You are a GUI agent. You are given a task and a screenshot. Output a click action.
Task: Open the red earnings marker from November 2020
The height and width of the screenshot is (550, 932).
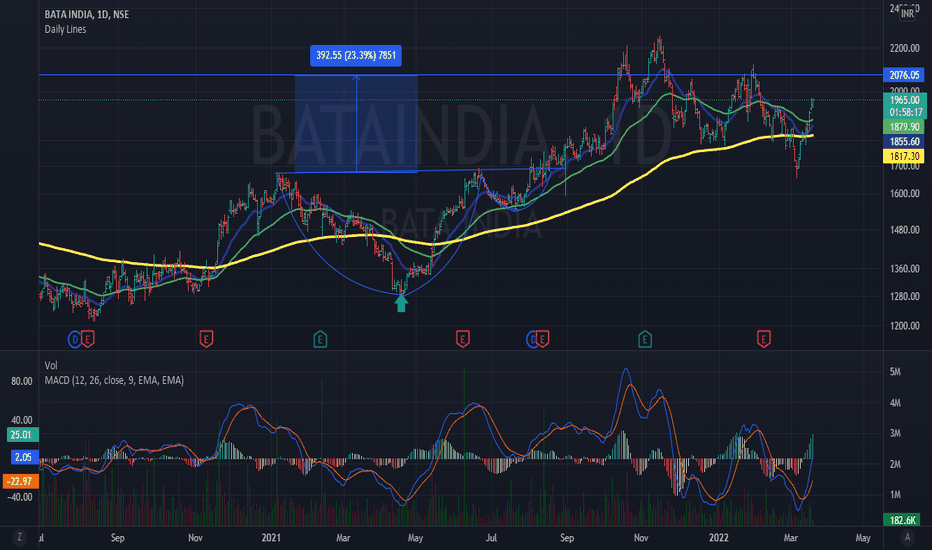[x=206, y=340]
